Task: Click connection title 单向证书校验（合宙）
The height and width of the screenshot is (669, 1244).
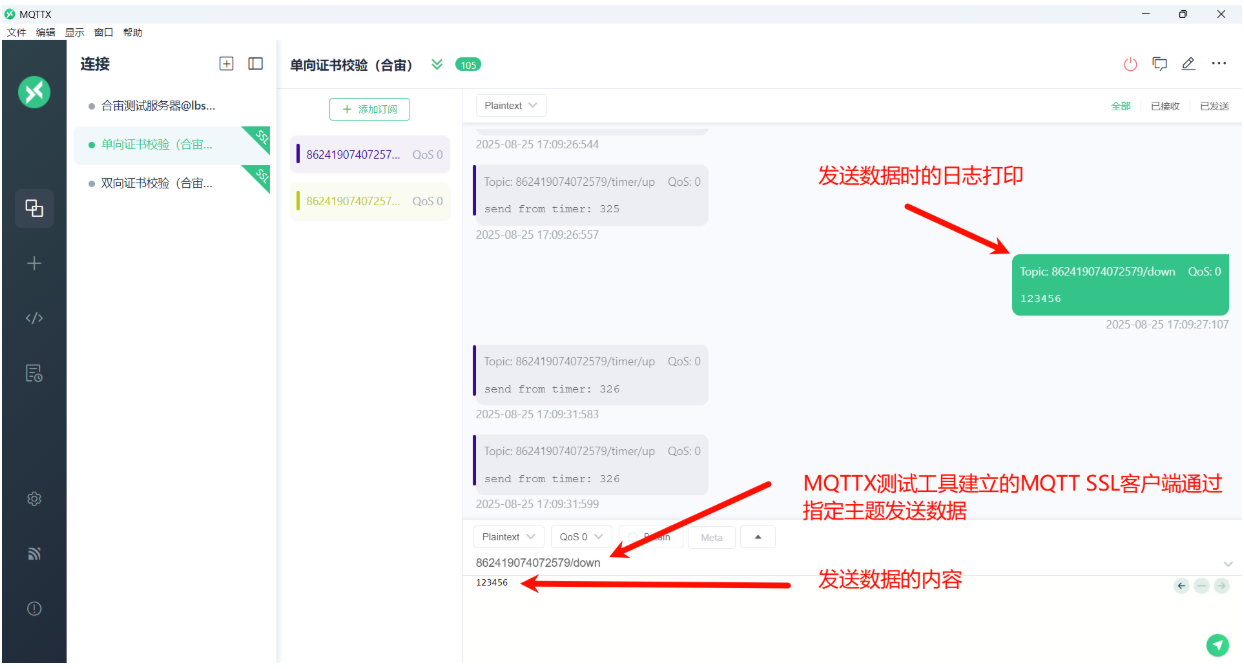Action: pyautogui.click(x=351, y=64)
